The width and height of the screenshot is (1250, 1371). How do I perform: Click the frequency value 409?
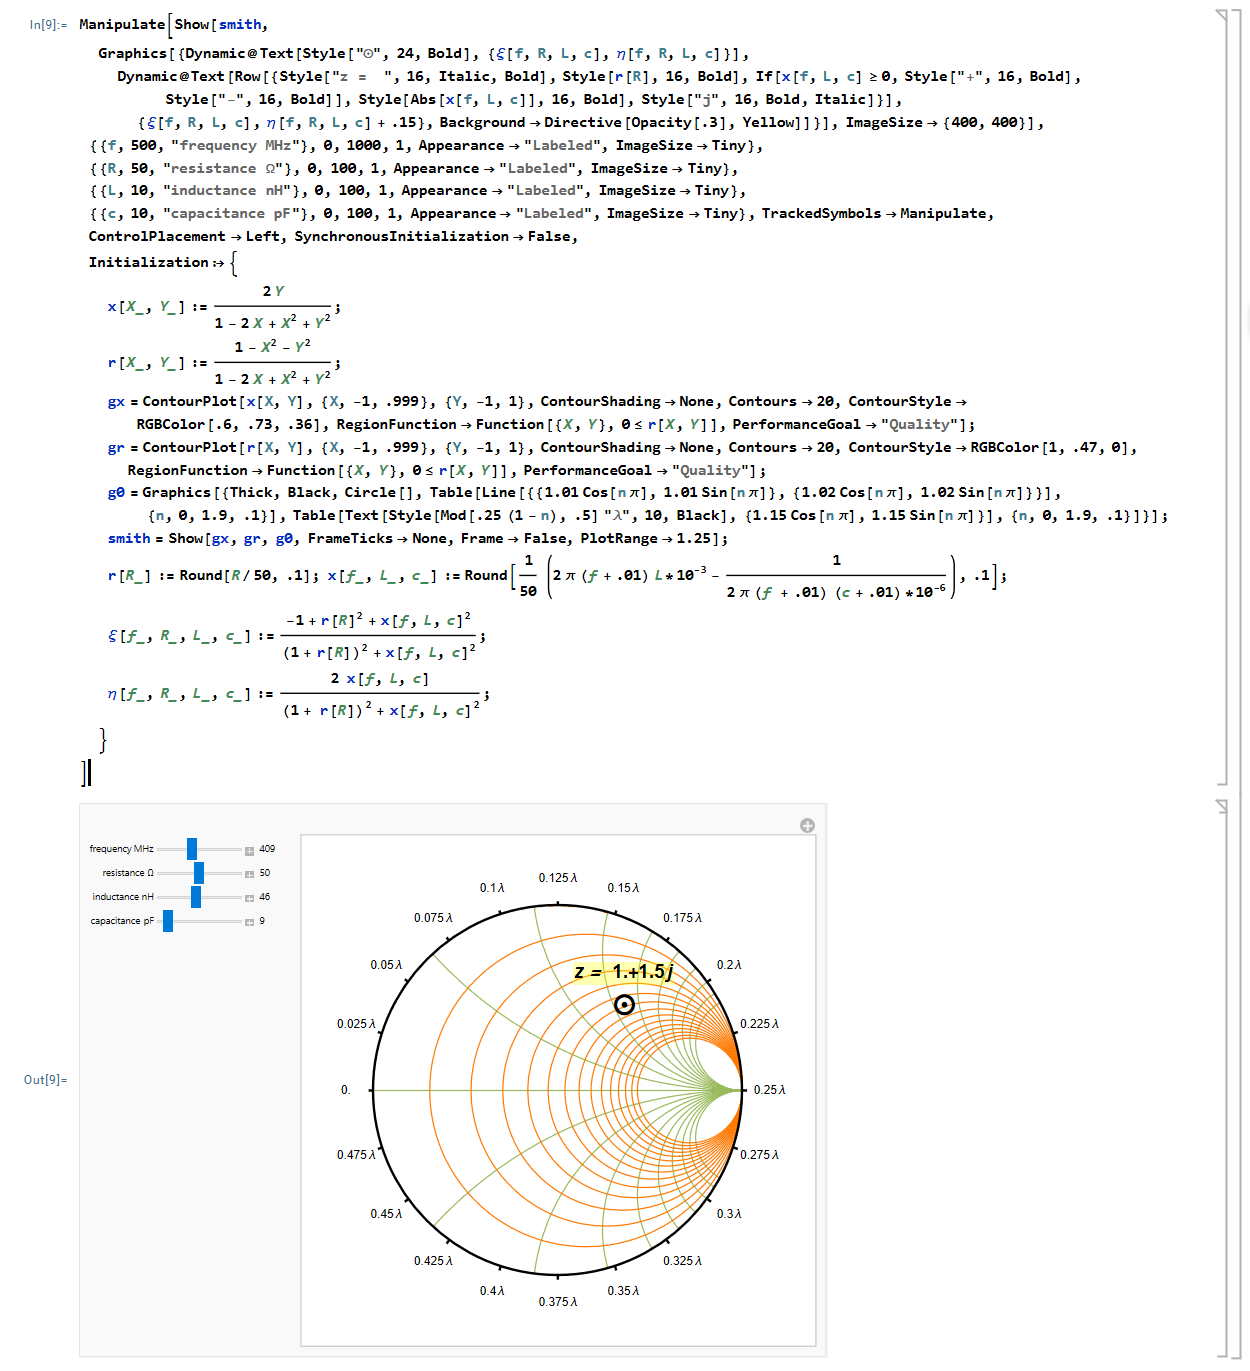pyautogui.click(x=267, y=849)
